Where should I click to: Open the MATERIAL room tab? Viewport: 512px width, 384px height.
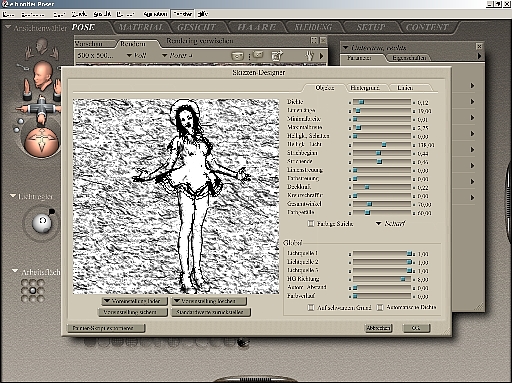[x=141, y=27]
